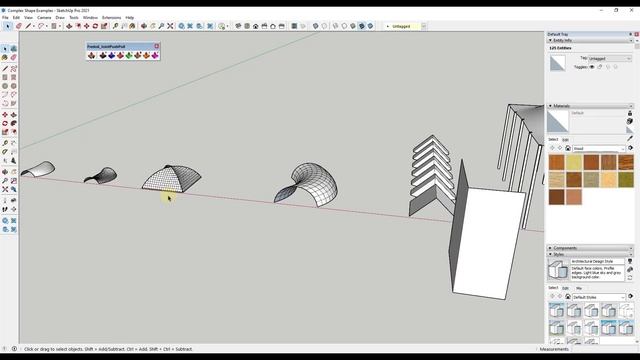
Task: Pick the olive green wood swatch
Action: click(x=626, y=180)
